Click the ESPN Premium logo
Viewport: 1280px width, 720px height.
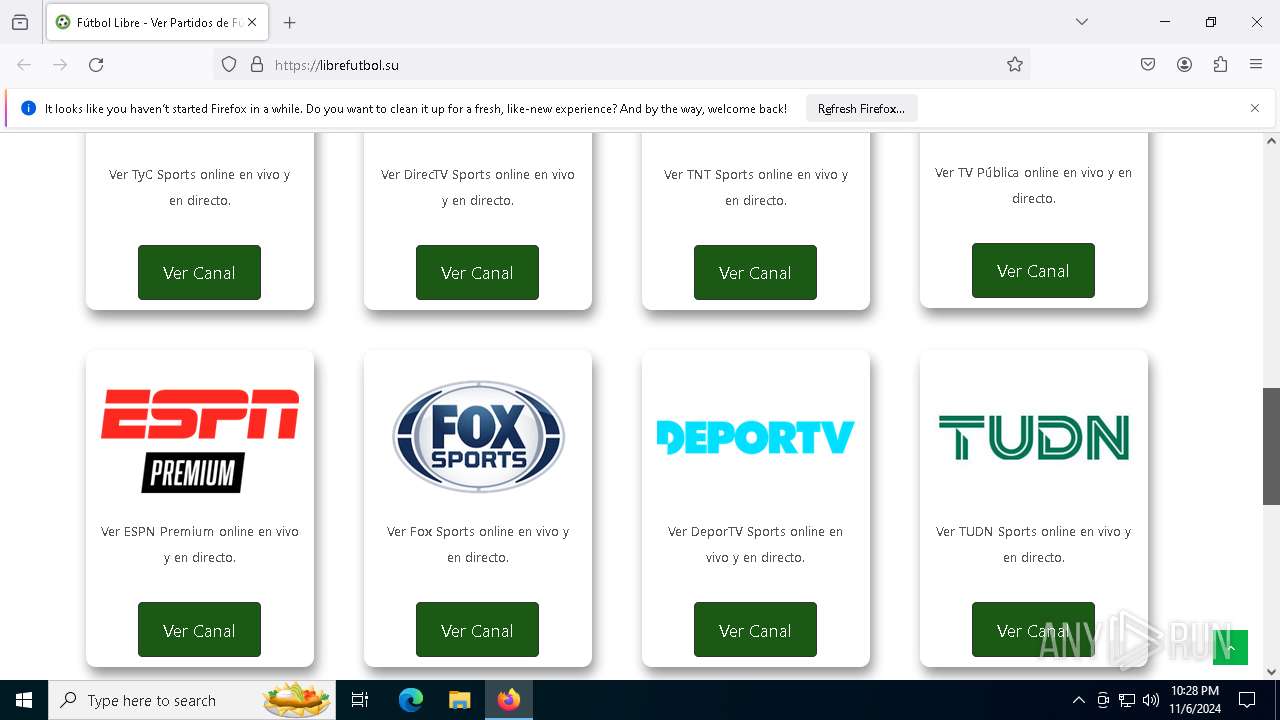[x=200, y=440]
